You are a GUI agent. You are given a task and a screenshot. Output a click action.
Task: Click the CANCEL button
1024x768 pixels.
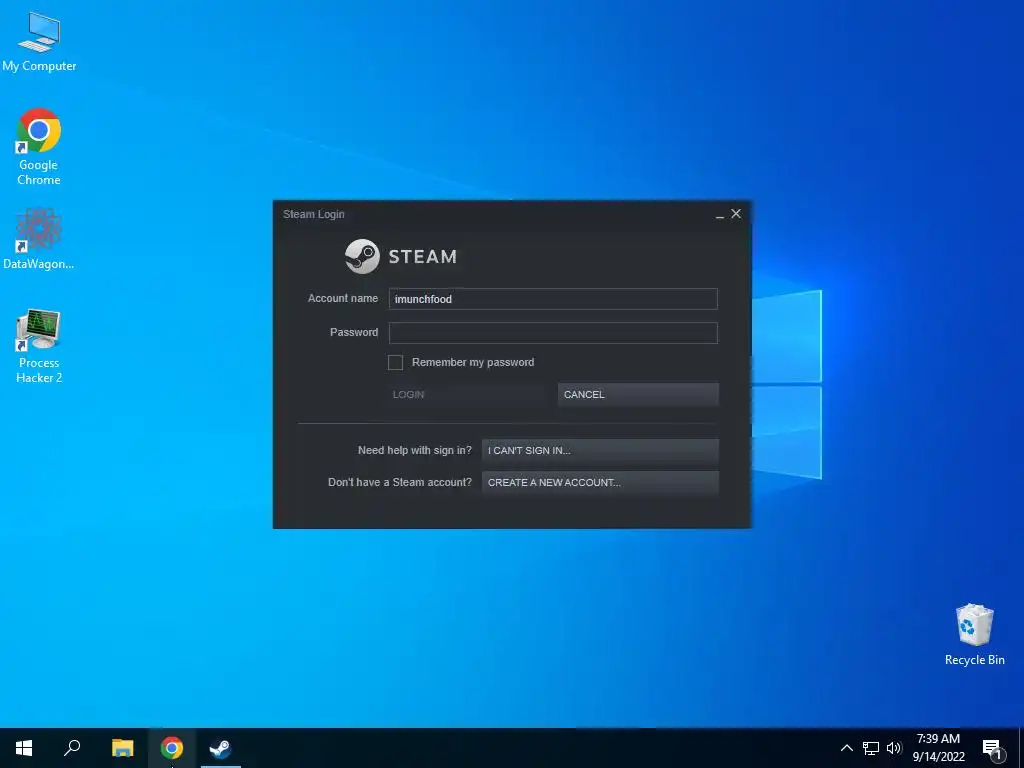(x=638, y=394)
